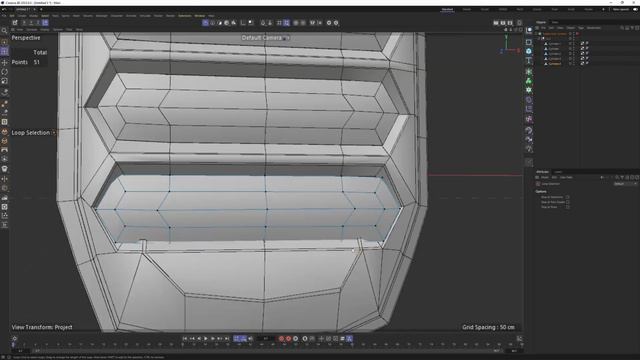
Task: Click the Grid Spacing : 50 cm text
Action: click(x=489, y=327)
